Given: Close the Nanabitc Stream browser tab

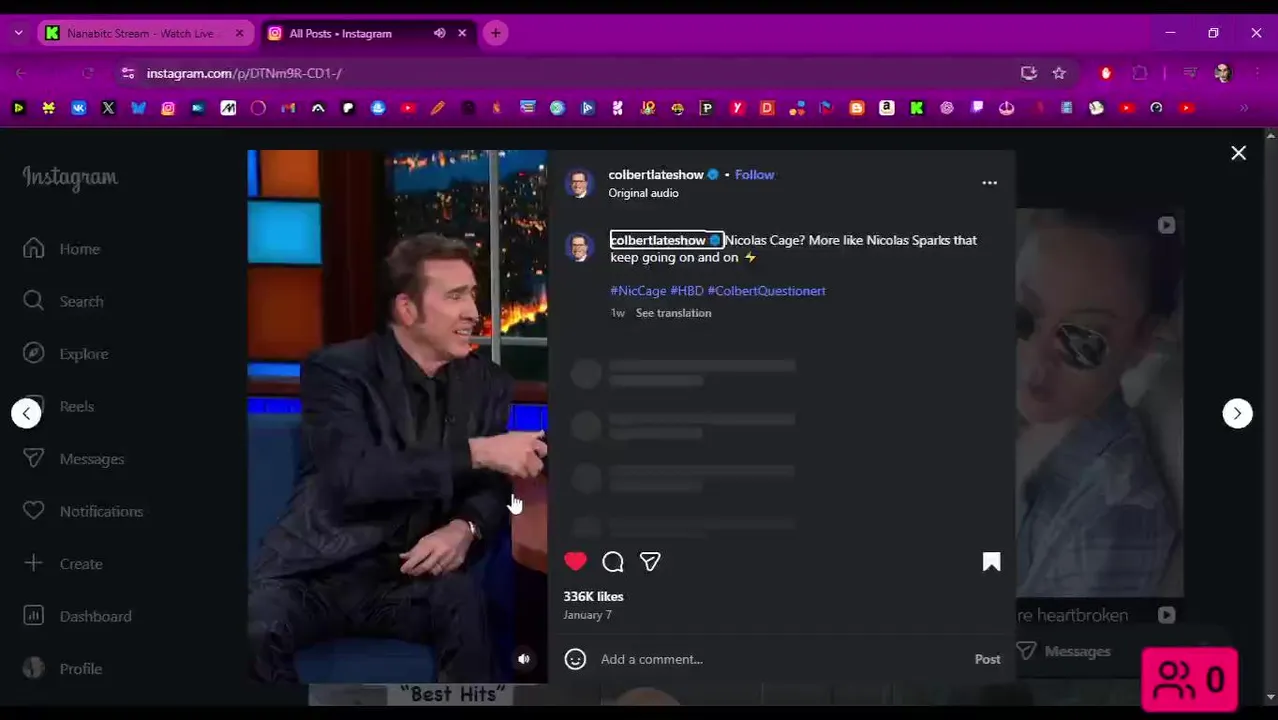Looking at the screenshot, I should click(239, 33).
